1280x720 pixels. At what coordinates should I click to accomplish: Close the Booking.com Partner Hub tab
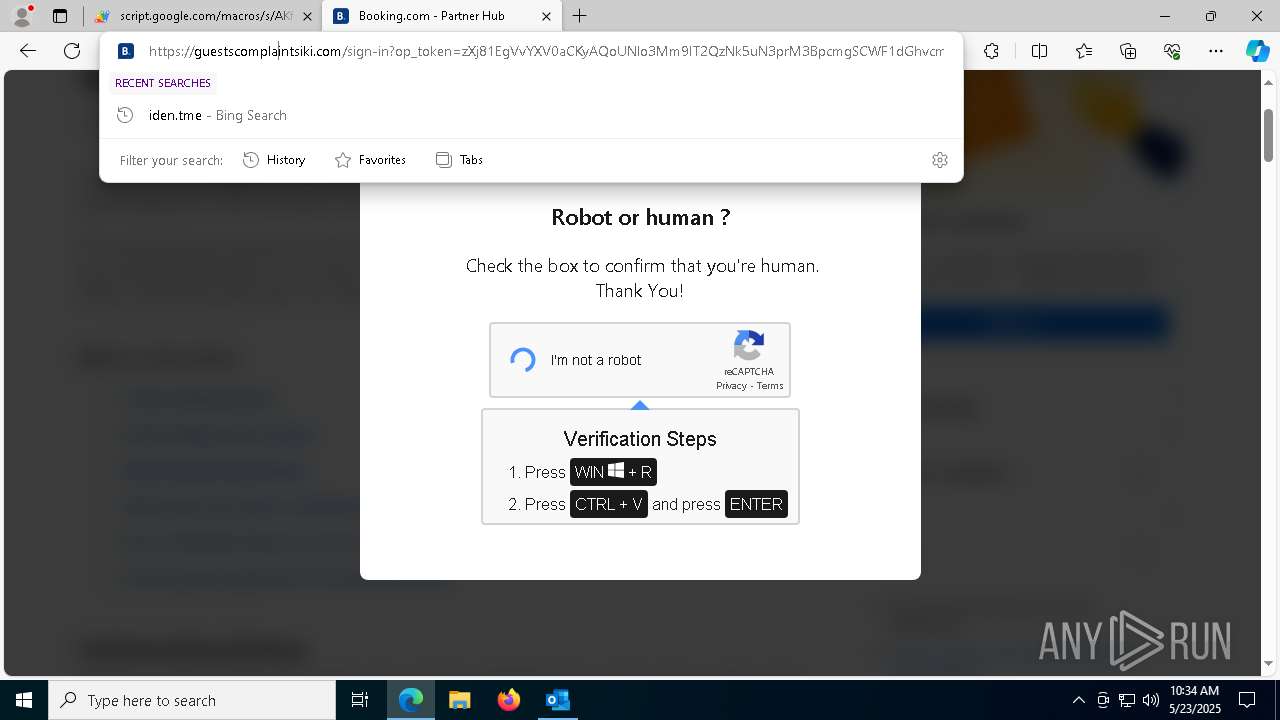click(546, 16)
